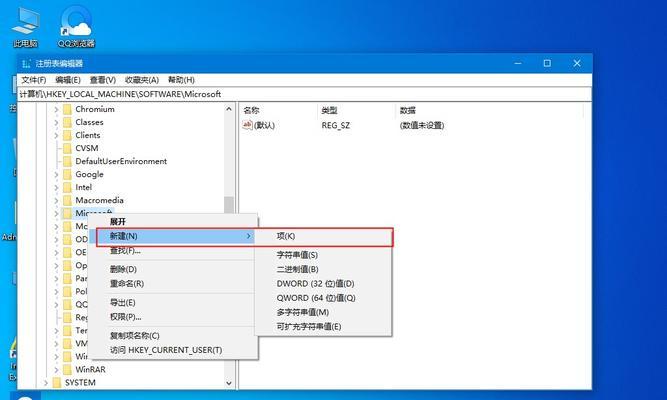The width and height of the screenshot is (667, 400).
Task: Choose 权限(P)... in the context menu
Action: coord(173,317)
